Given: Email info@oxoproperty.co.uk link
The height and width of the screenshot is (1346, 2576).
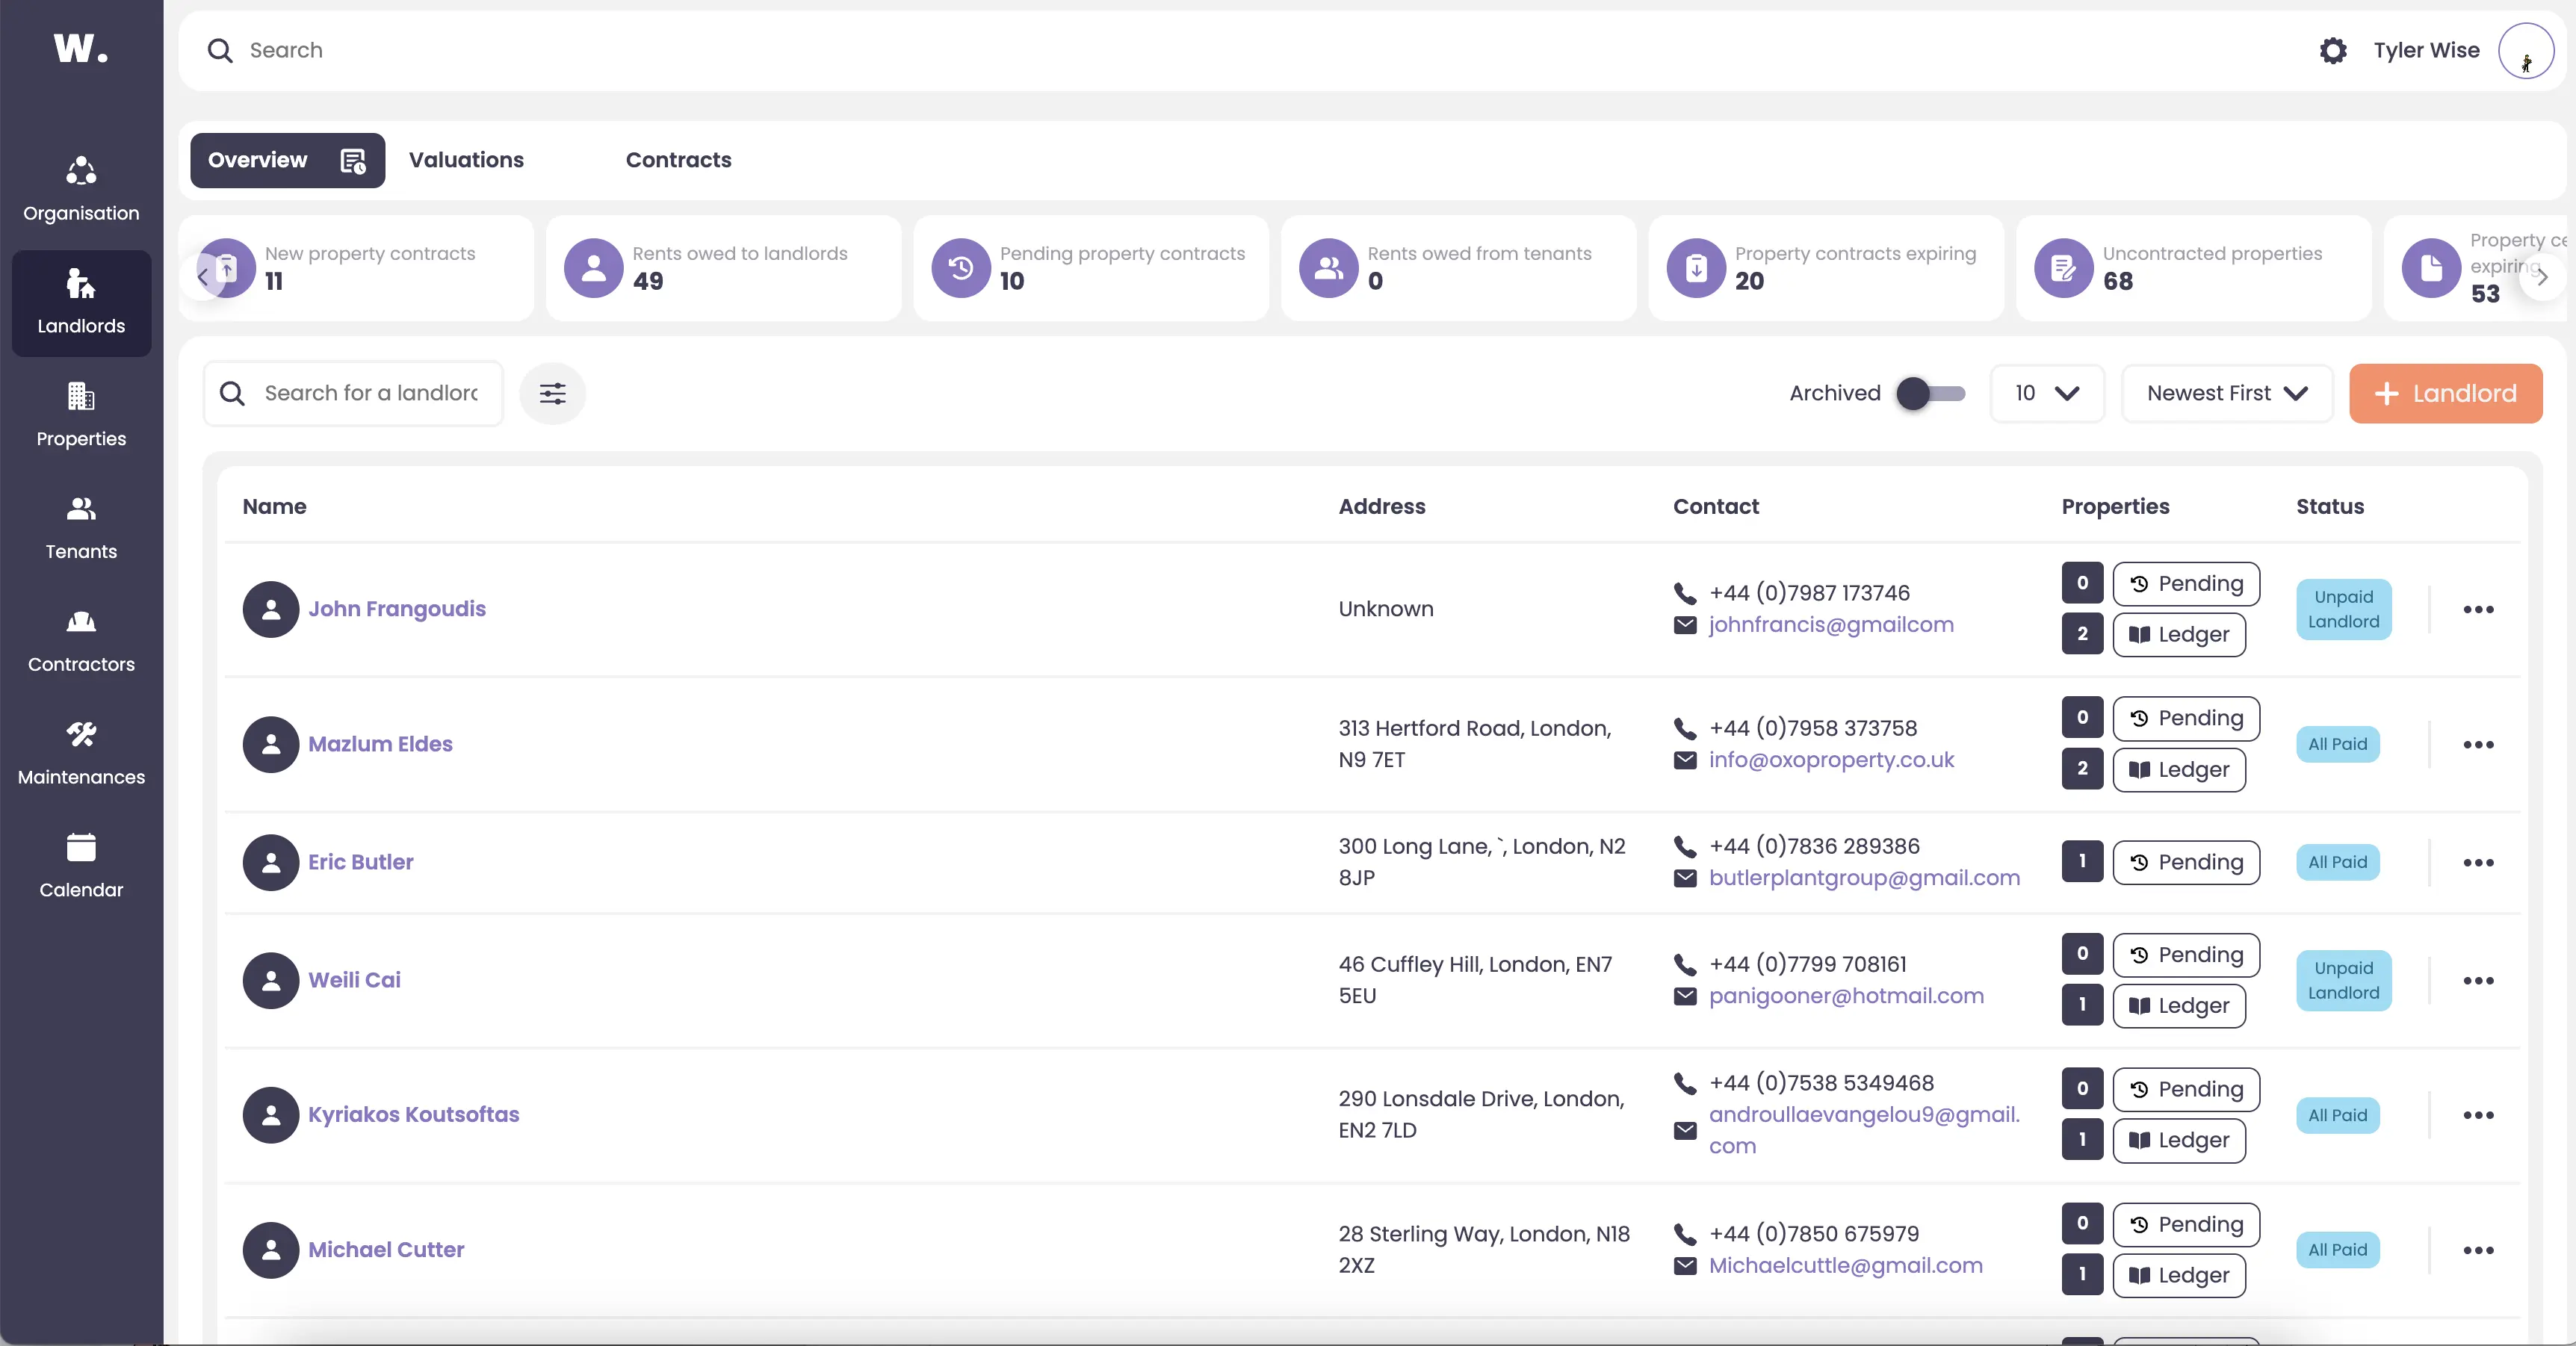Looking at the screenshot, I should tap(1831, 760).
